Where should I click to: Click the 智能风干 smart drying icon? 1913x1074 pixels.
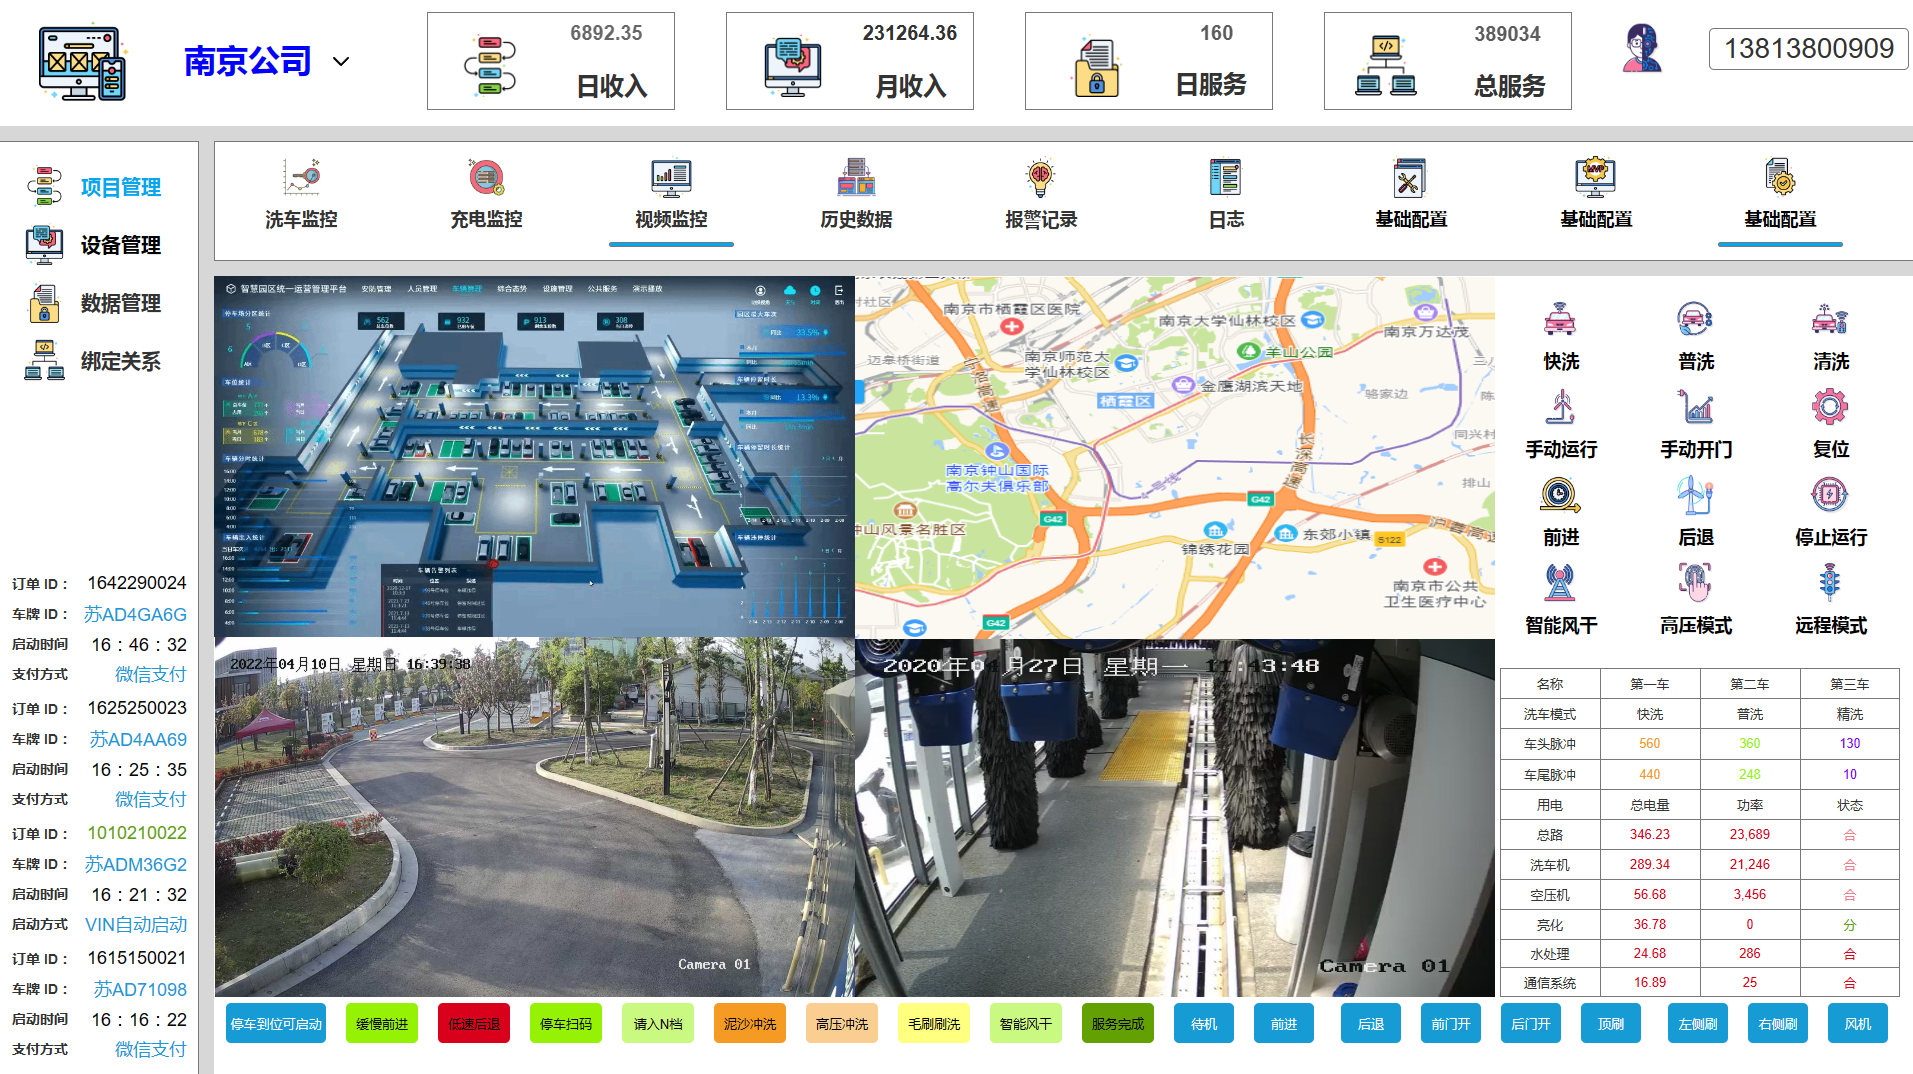[x=1560, y=583]
